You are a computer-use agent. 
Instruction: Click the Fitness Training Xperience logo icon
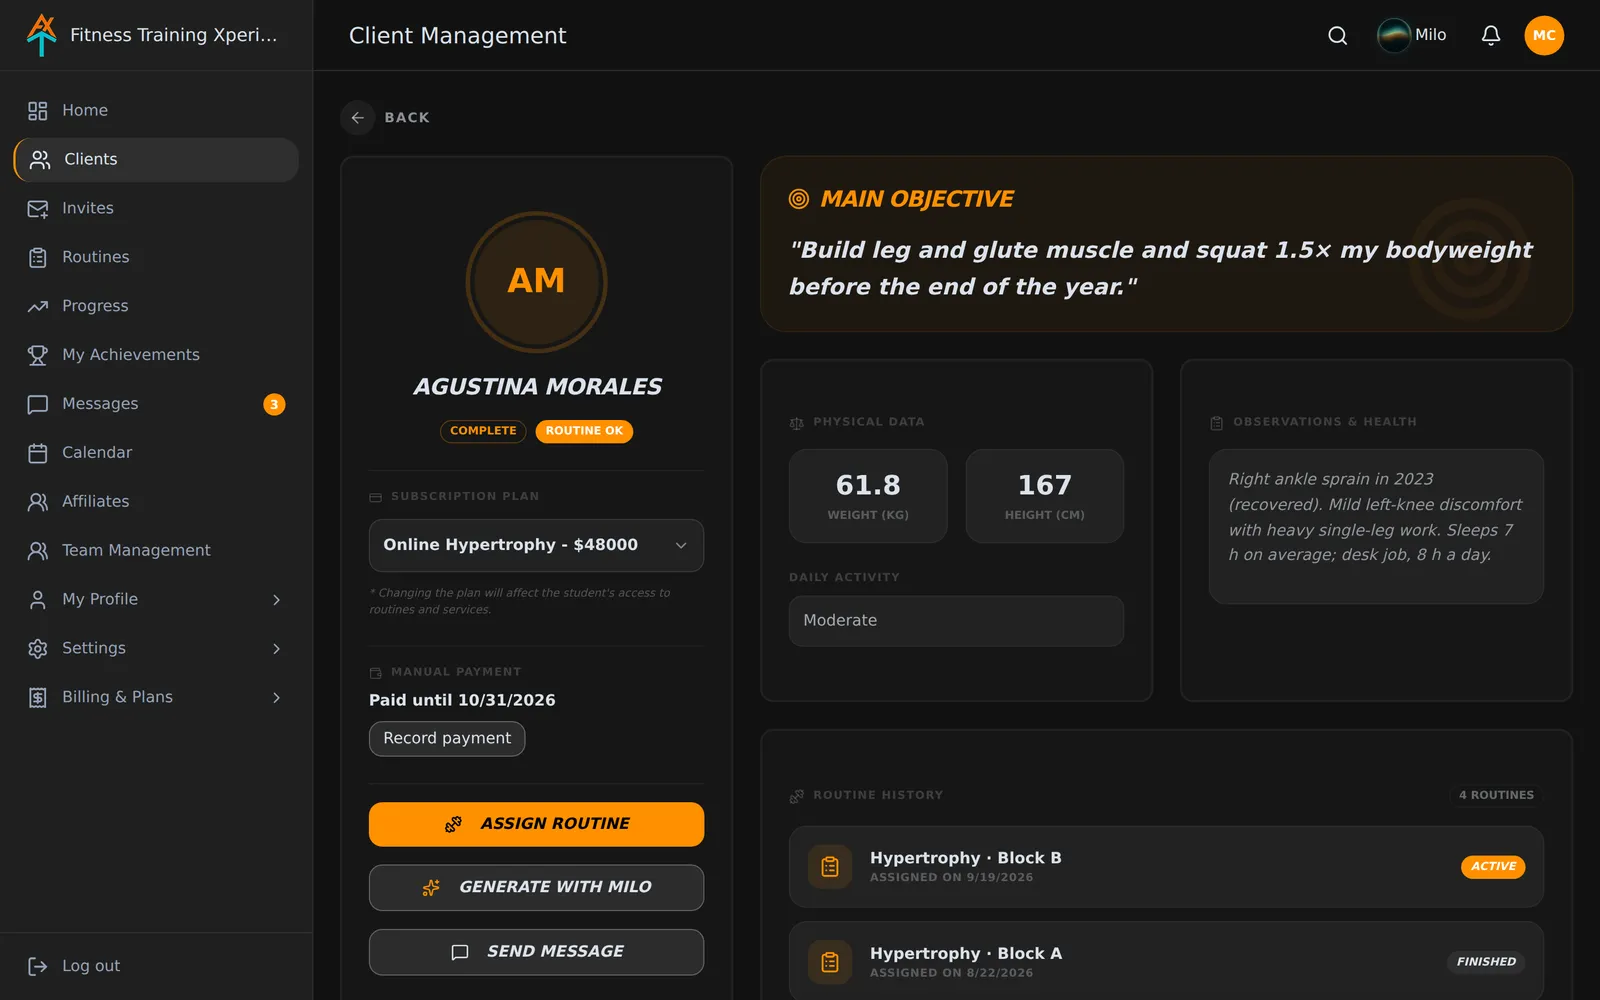pos(41,35)
